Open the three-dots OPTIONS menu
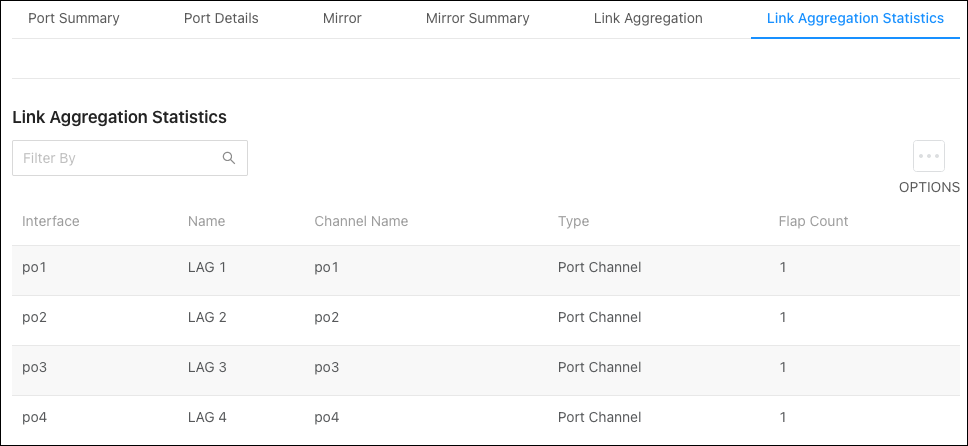This screenshot has height=446, width=968. [x=928, y=156]
